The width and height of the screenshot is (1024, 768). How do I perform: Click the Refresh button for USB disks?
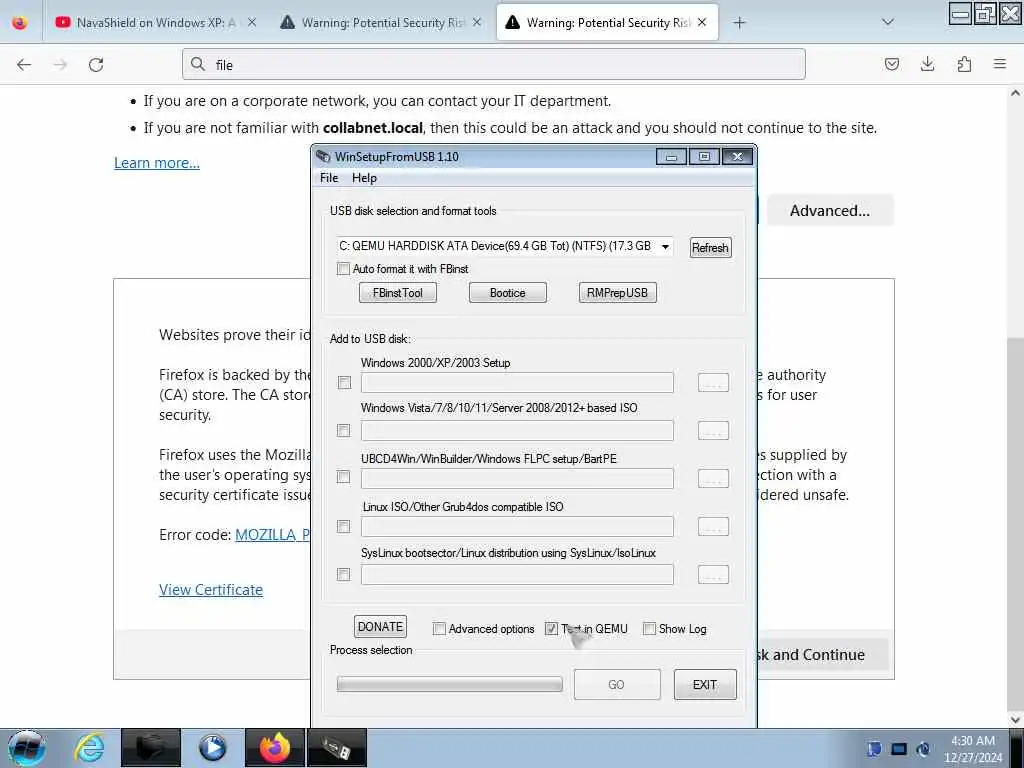pos(710,248)
